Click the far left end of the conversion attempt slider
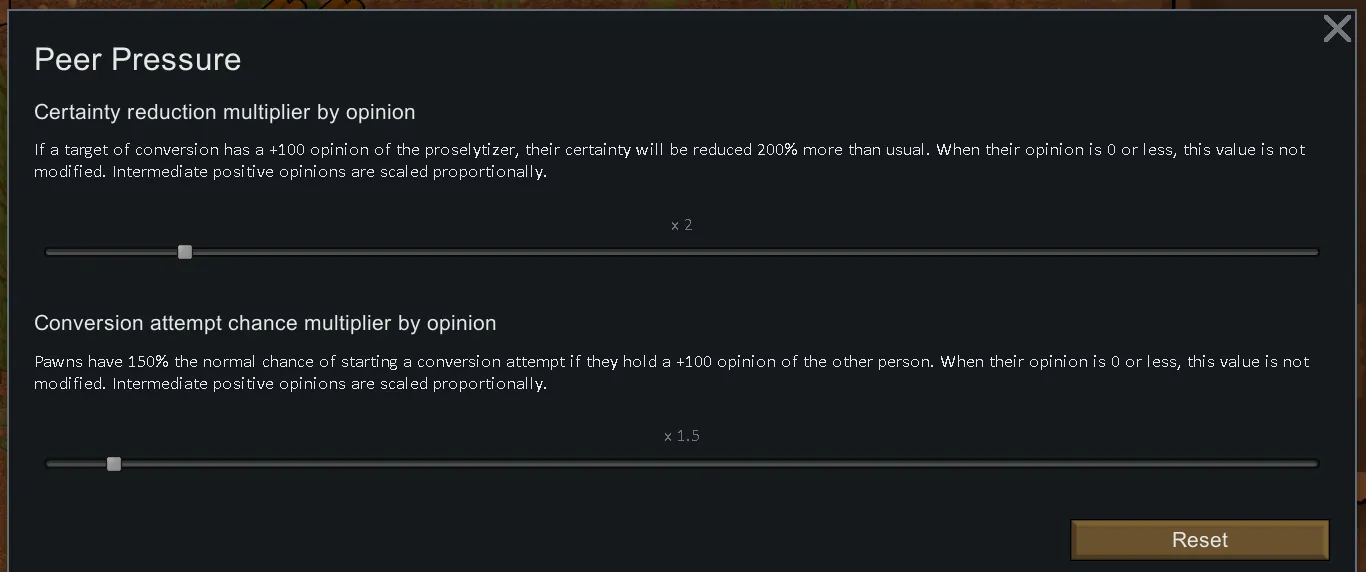The height and width of the screenshot is (572, 1366). (50, 464)
